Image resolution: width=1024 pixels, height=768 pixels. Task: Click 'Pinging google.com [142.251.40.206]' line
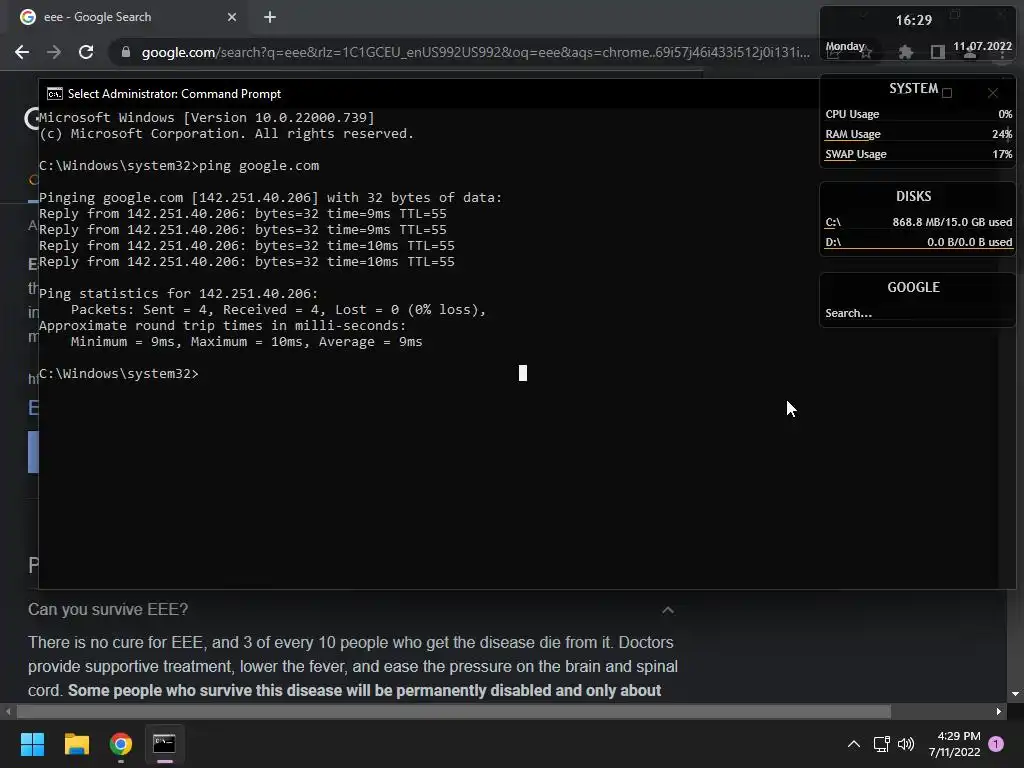[270, 198]
